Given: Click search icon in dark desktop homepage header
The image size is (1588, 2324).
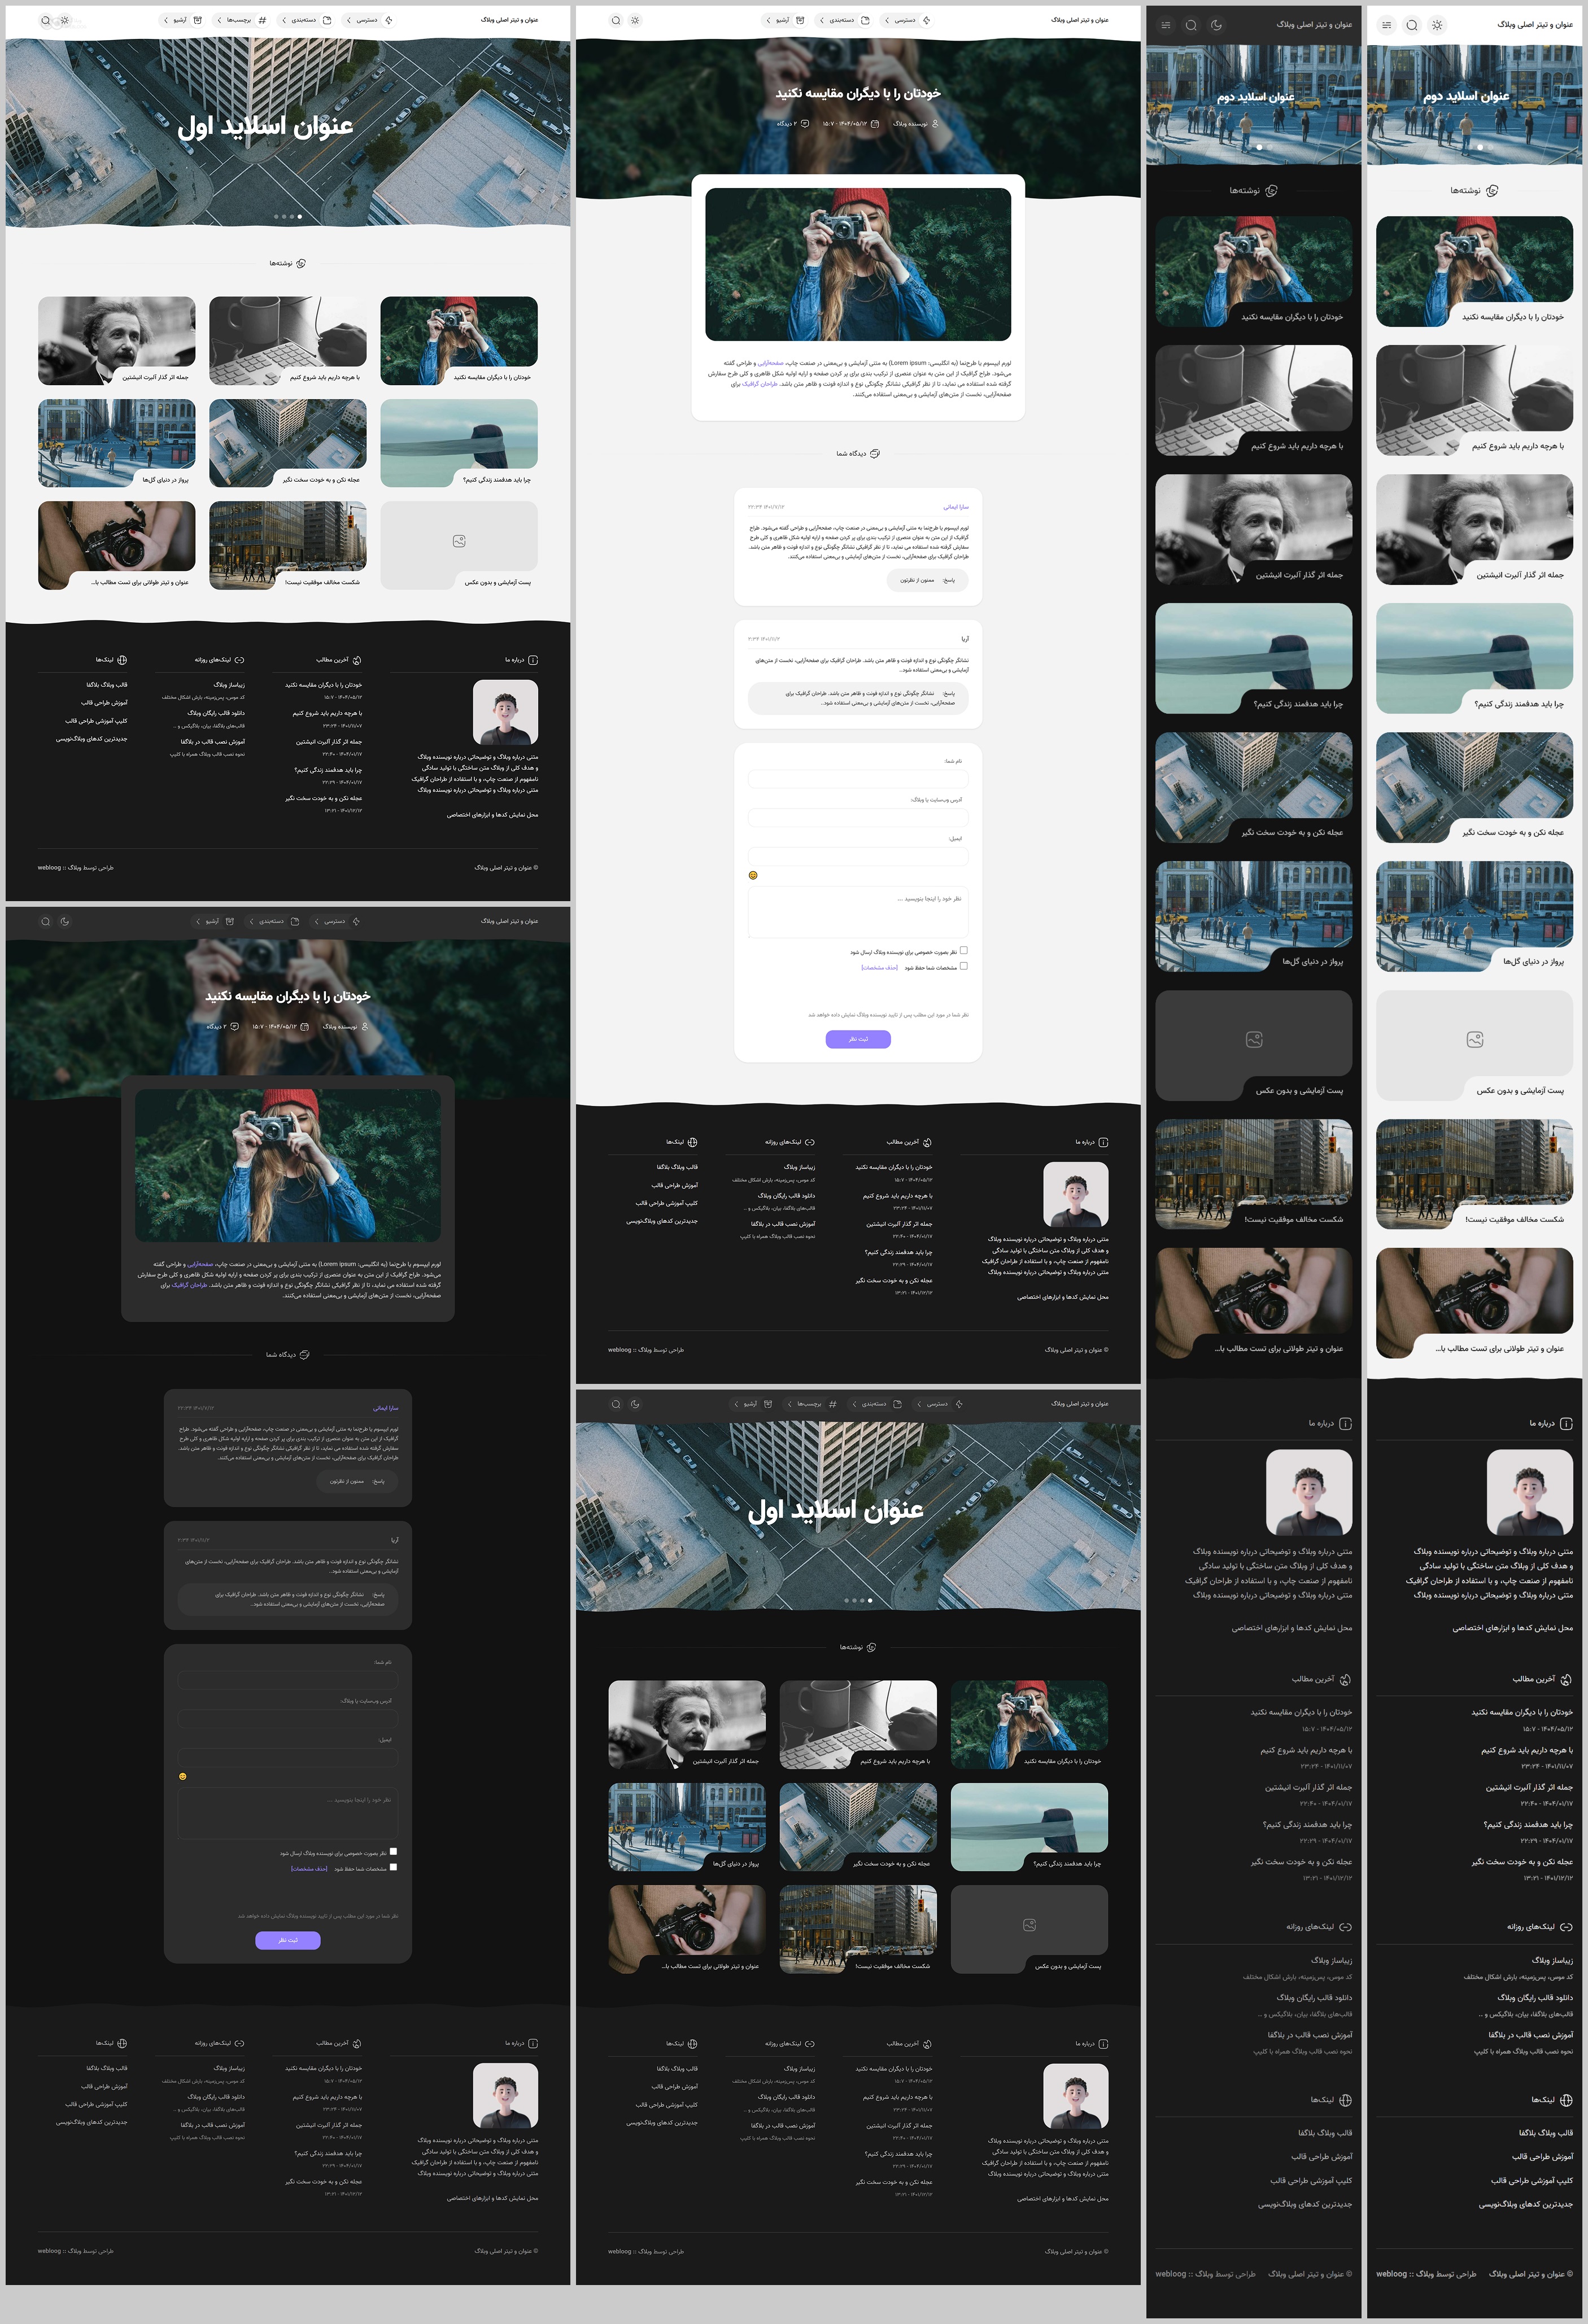Looking at the screenshot, I should tap(616, 1404).
